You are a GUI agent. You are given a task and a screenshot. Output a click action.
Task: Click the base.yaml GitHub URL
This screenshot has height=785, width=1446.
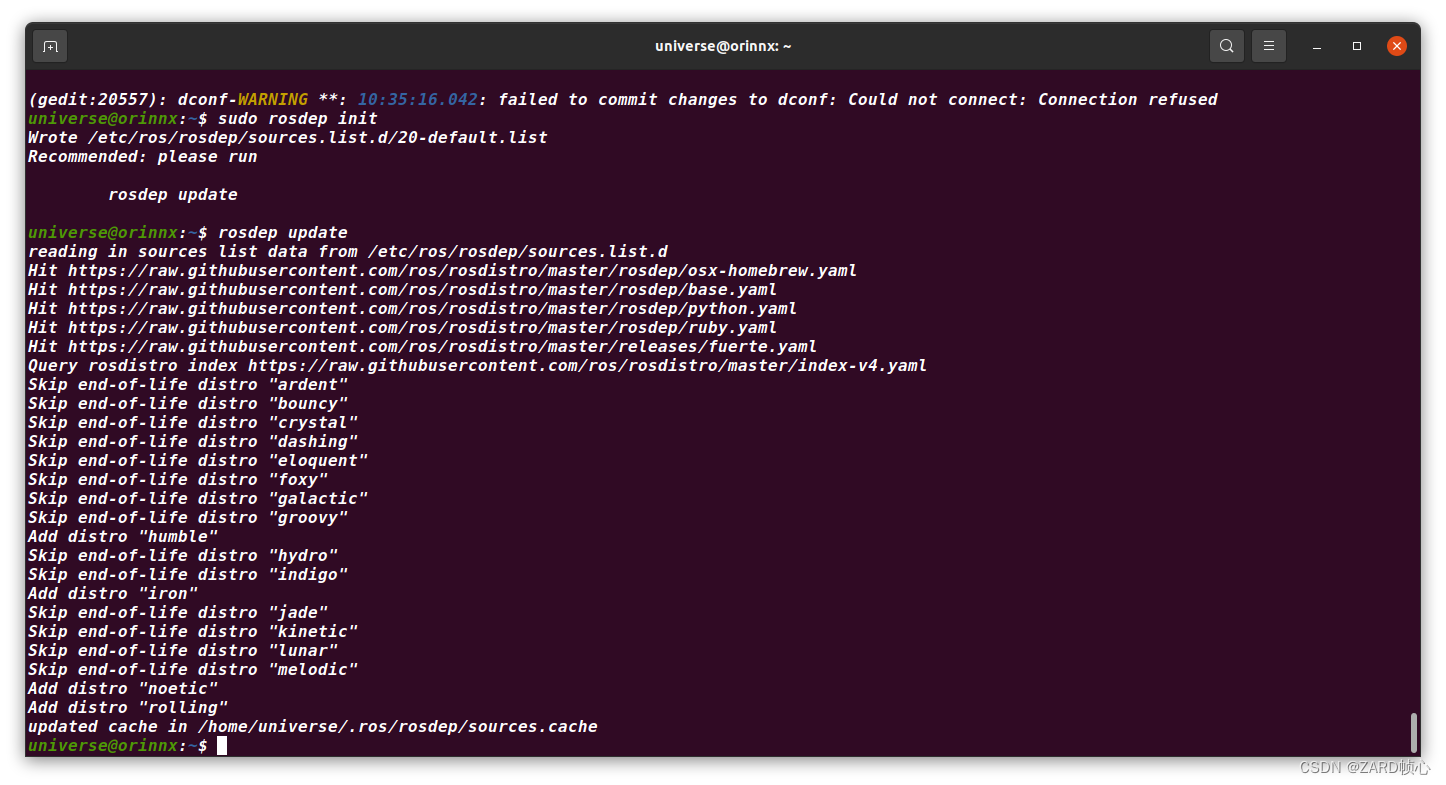[422, 290]
